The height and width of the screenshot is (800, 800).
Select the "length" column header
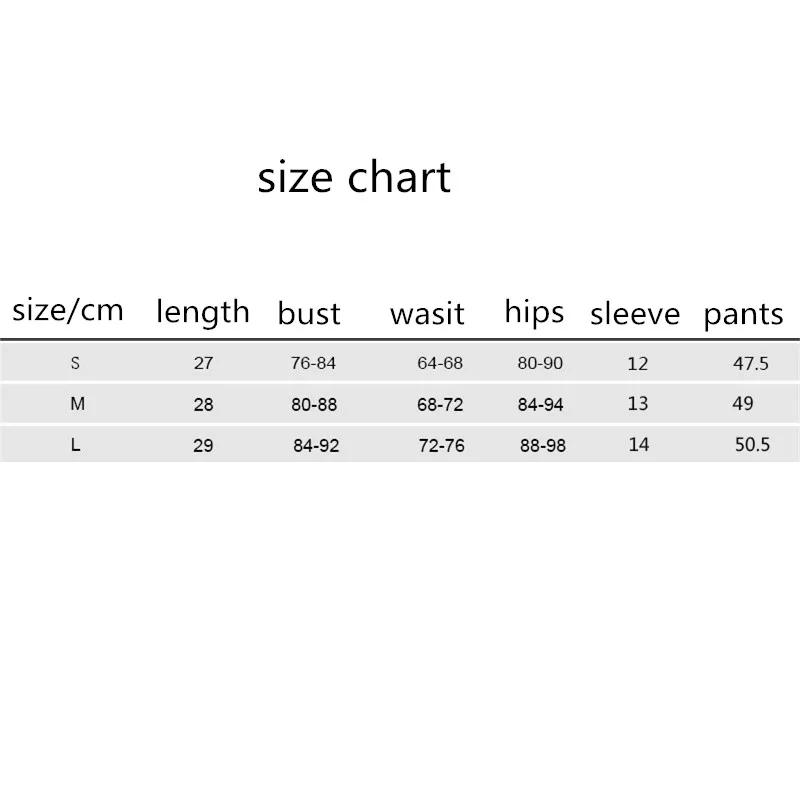click(x=203, y=312)
